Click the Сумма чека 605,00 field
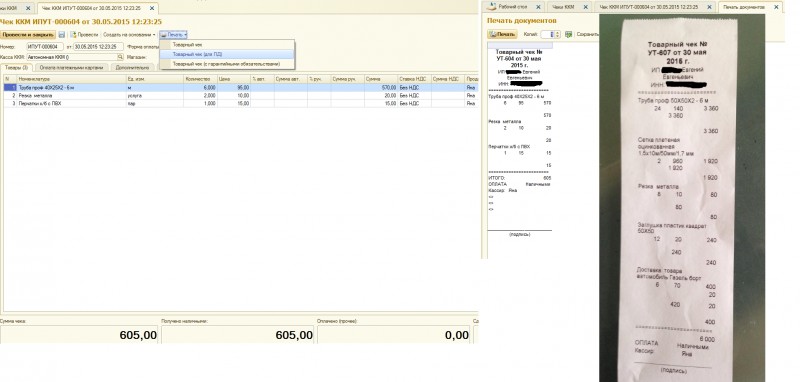The image size is (800, 382). click(x=79, y=335)
